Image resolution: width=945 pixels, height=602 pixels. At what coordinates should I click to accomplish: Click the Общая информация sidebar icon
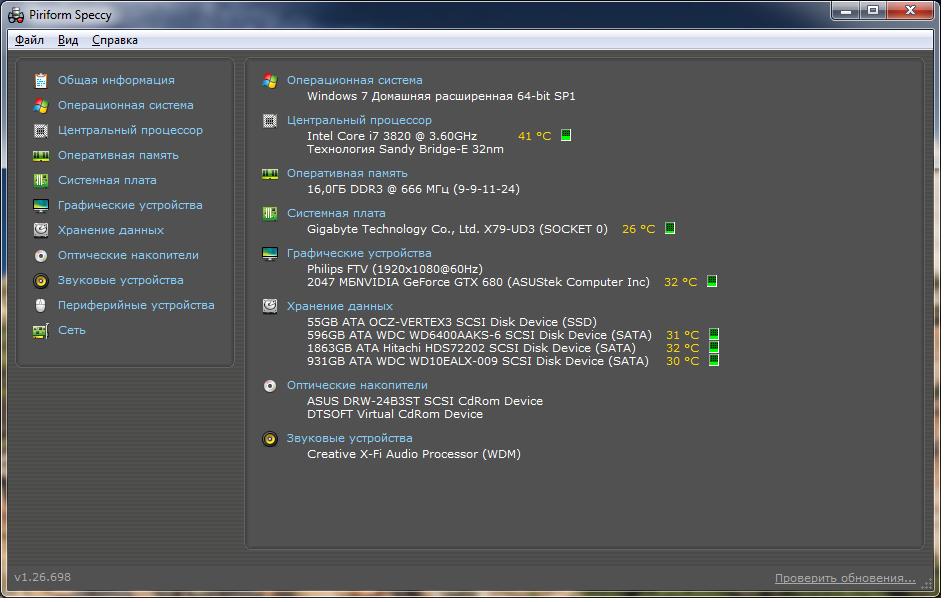[41, 80]
